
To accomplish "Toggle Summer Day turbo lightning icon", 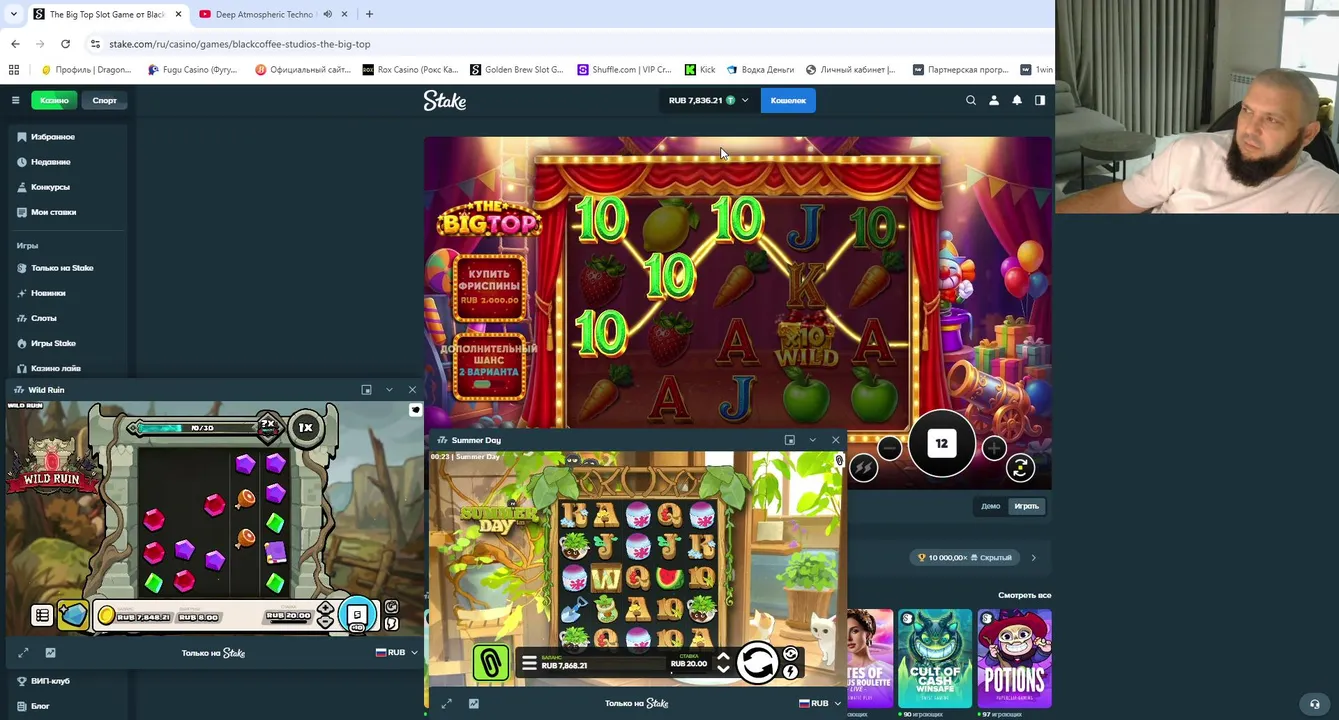I will coord(791,672).
